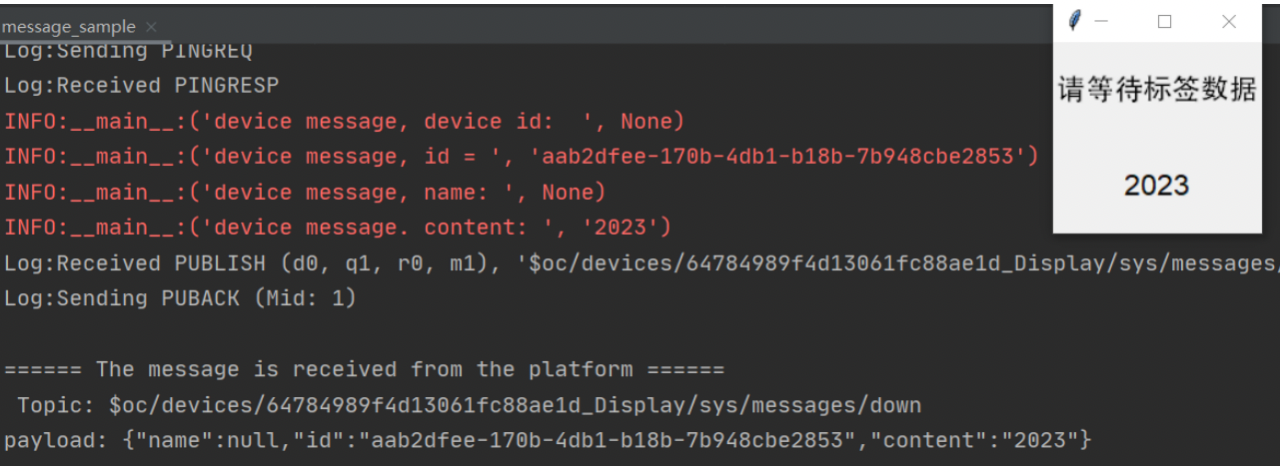Click the 请等待标签数据 label
The width and height of the screenshot is (1280, 472).
point(1157,90)
